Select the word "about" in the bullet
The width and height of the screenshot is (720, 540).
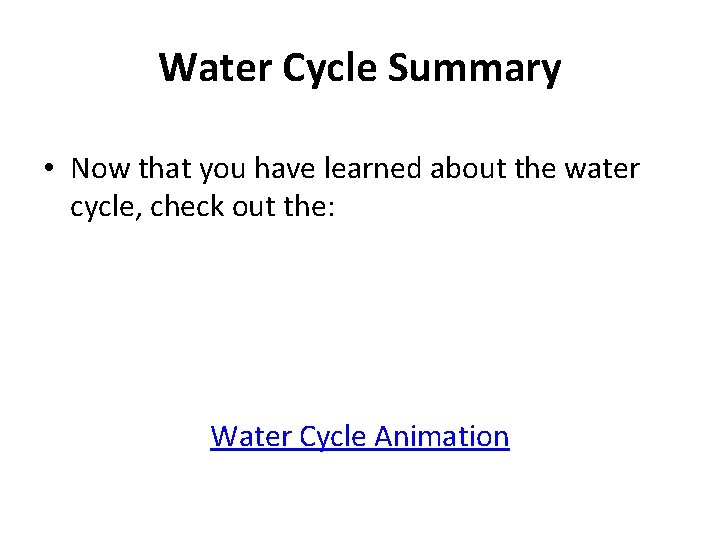pos(468,168)
